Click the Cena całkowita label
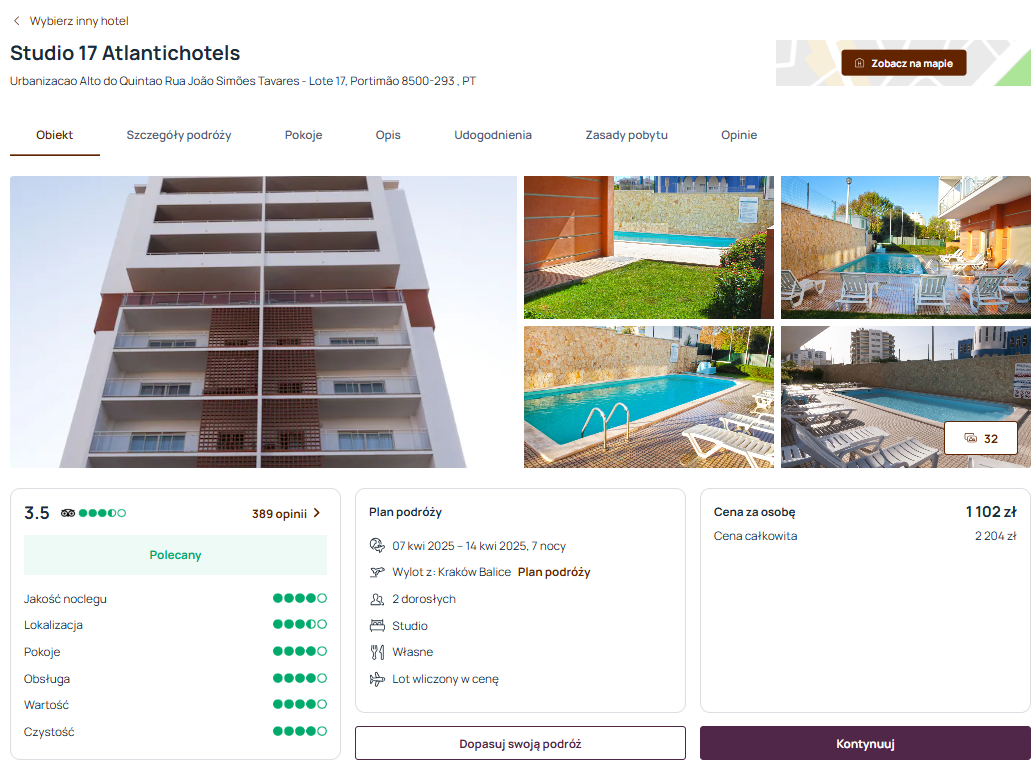 tap(755, 536)
